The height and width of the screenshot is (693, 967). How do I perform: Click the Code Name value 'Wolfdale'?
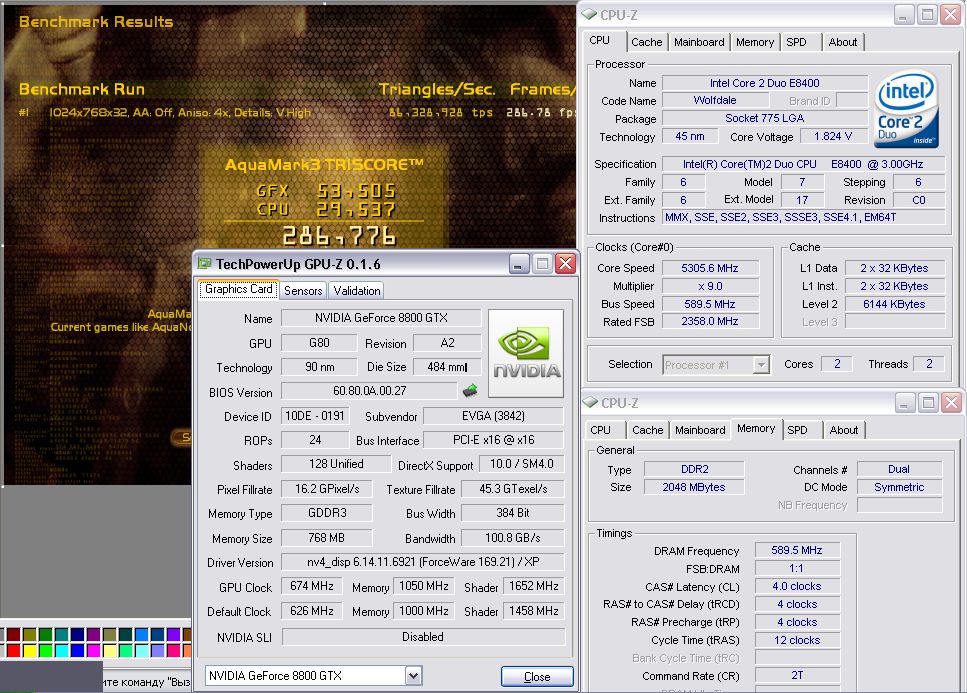[x=715, y=100]
